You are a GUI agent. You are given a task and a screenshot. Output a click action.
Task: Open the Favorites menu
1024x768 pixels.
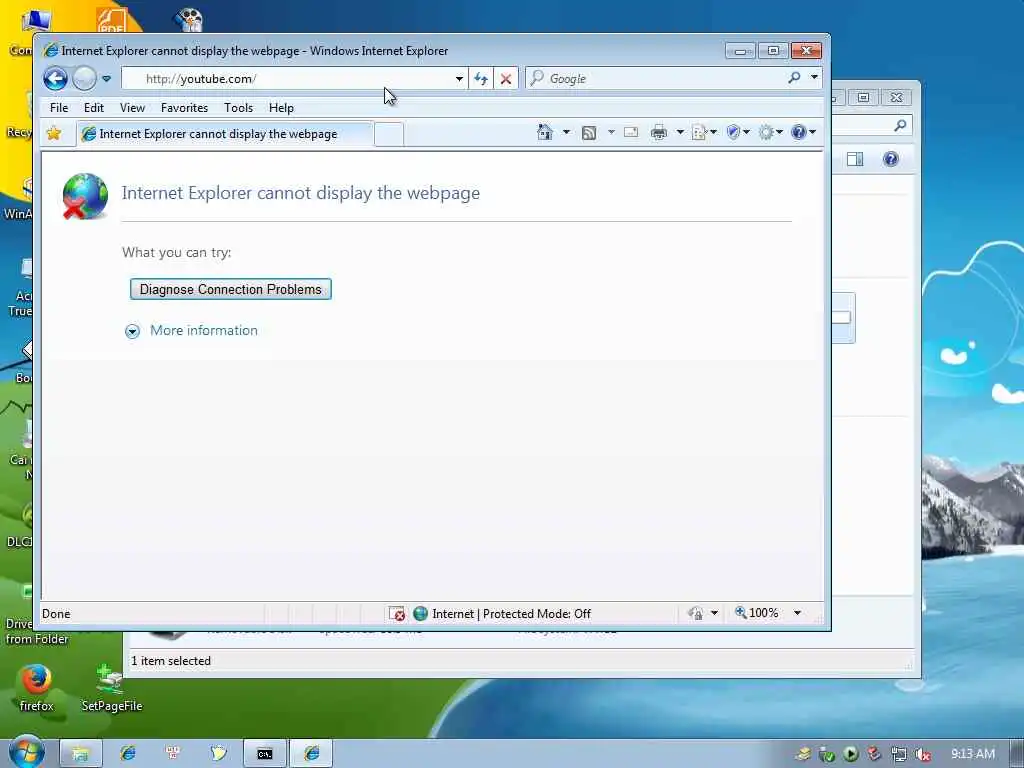coord(184,108)
